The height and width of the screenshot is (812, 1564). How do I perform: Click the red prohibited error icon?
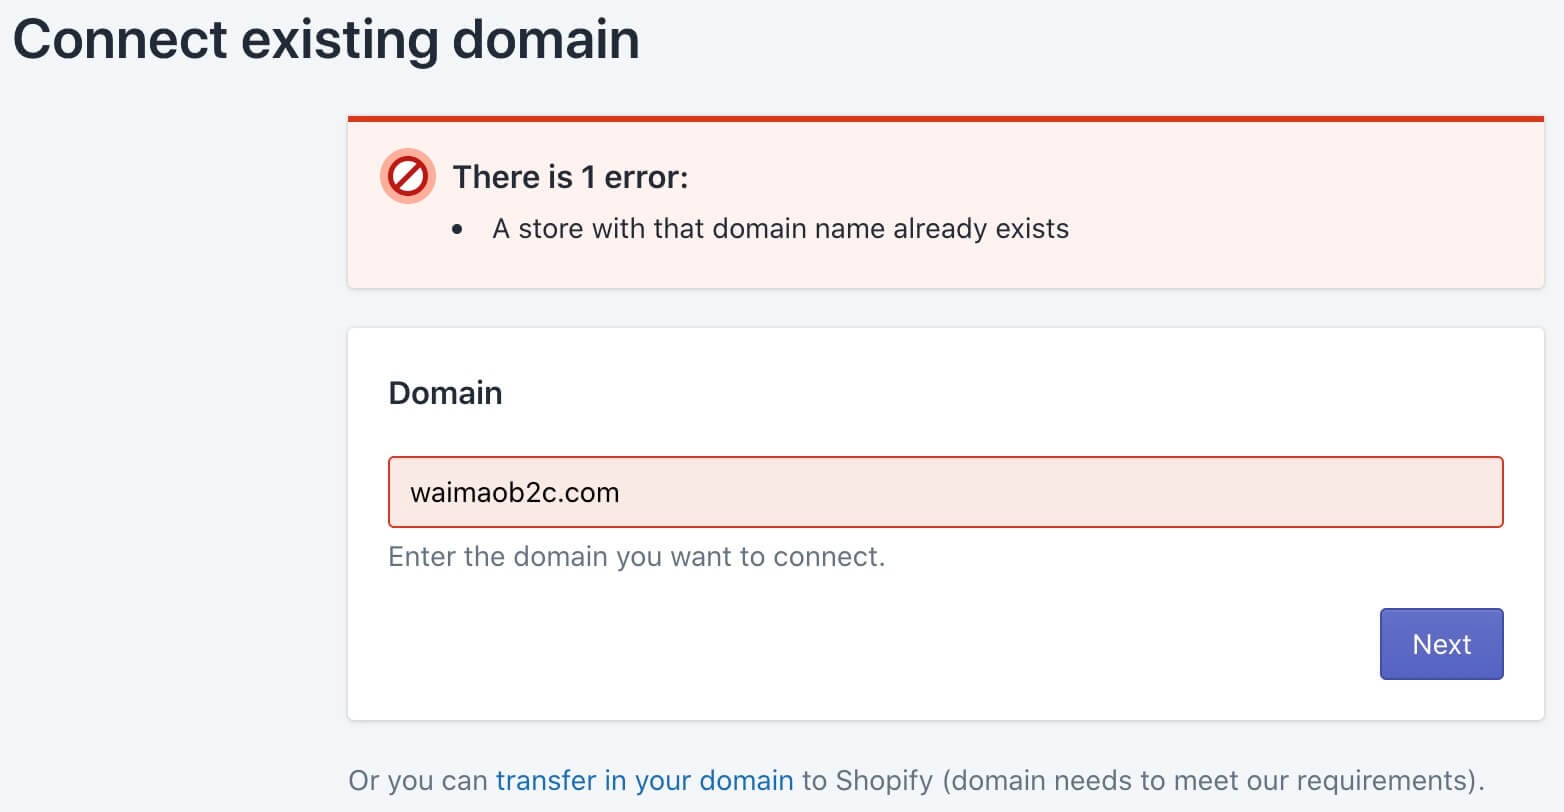(x=408, y=177)
